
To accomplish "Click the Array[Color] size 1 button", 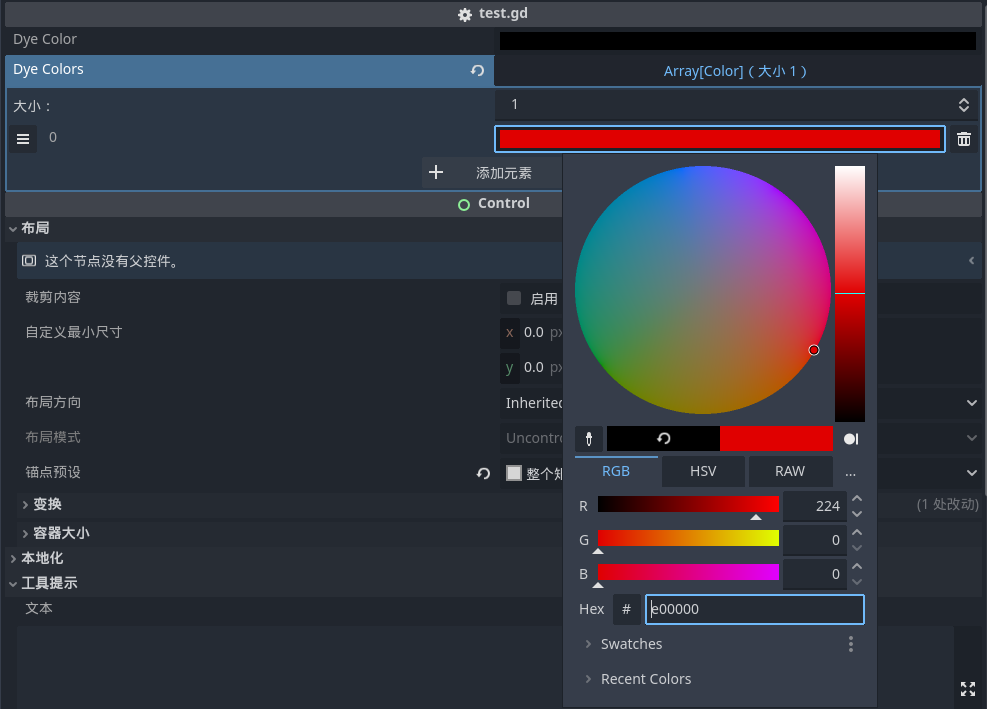I will (x=735, y=71).
